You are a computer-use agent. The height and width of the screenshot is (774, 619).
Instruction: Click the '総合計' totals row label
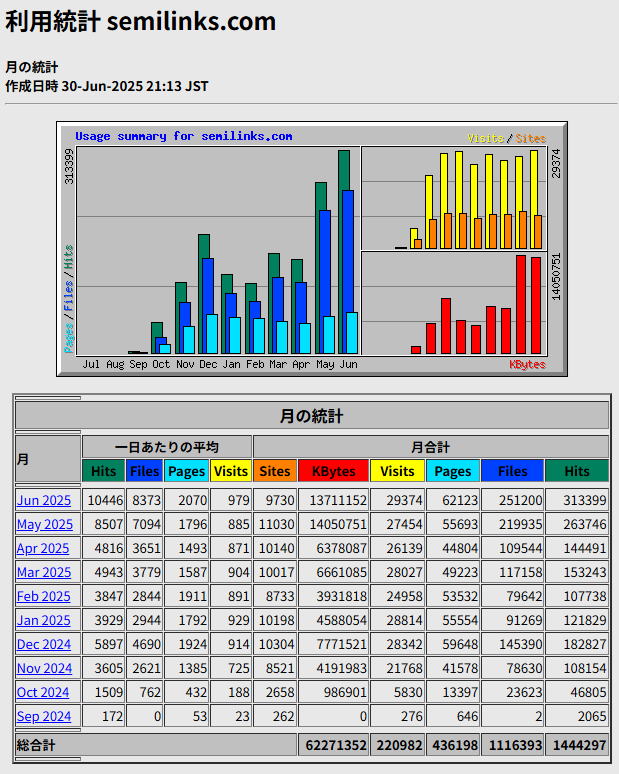point(36,745)
